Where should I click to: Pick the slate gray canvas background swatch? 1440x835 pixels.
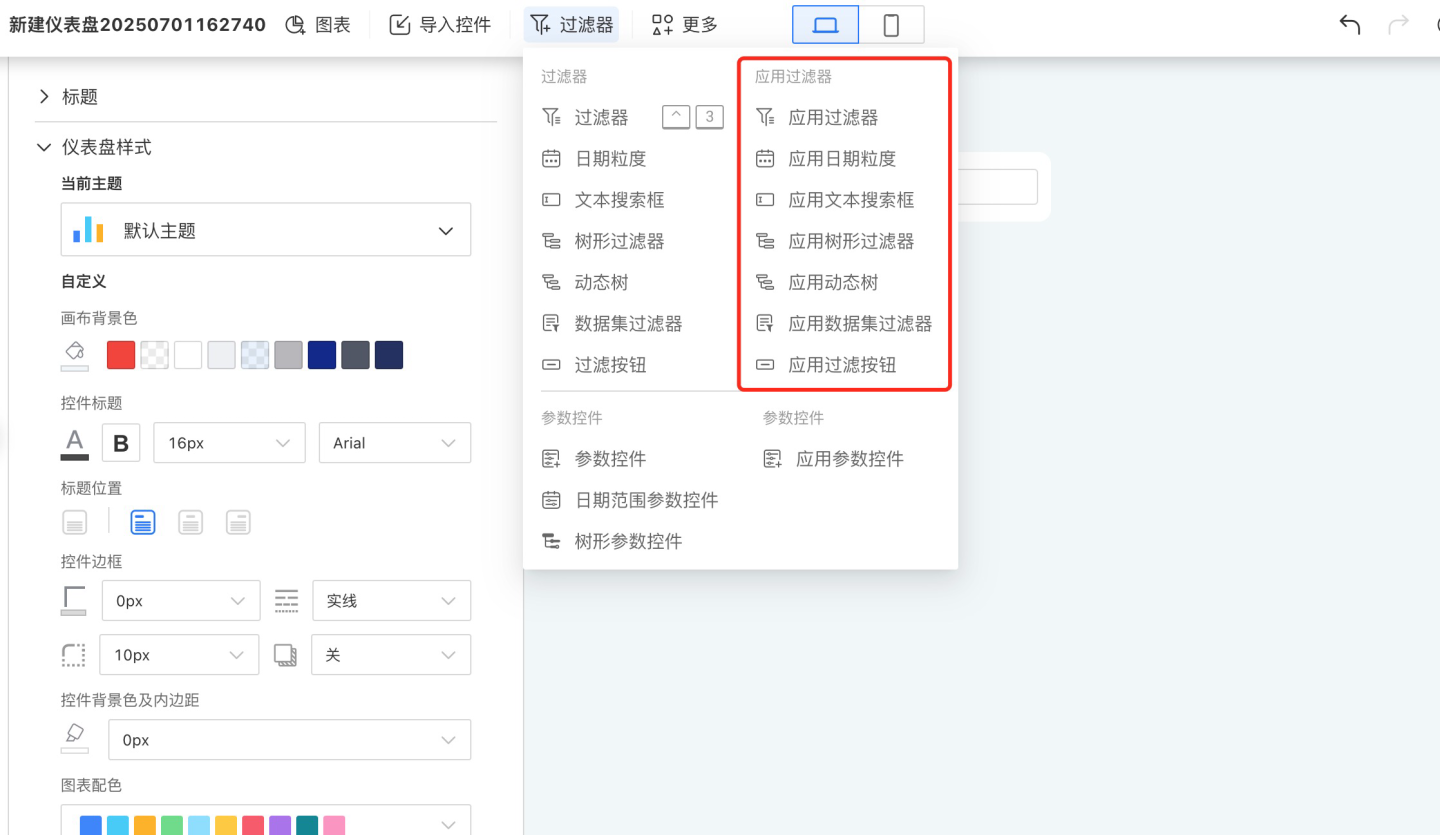[355, 355]
